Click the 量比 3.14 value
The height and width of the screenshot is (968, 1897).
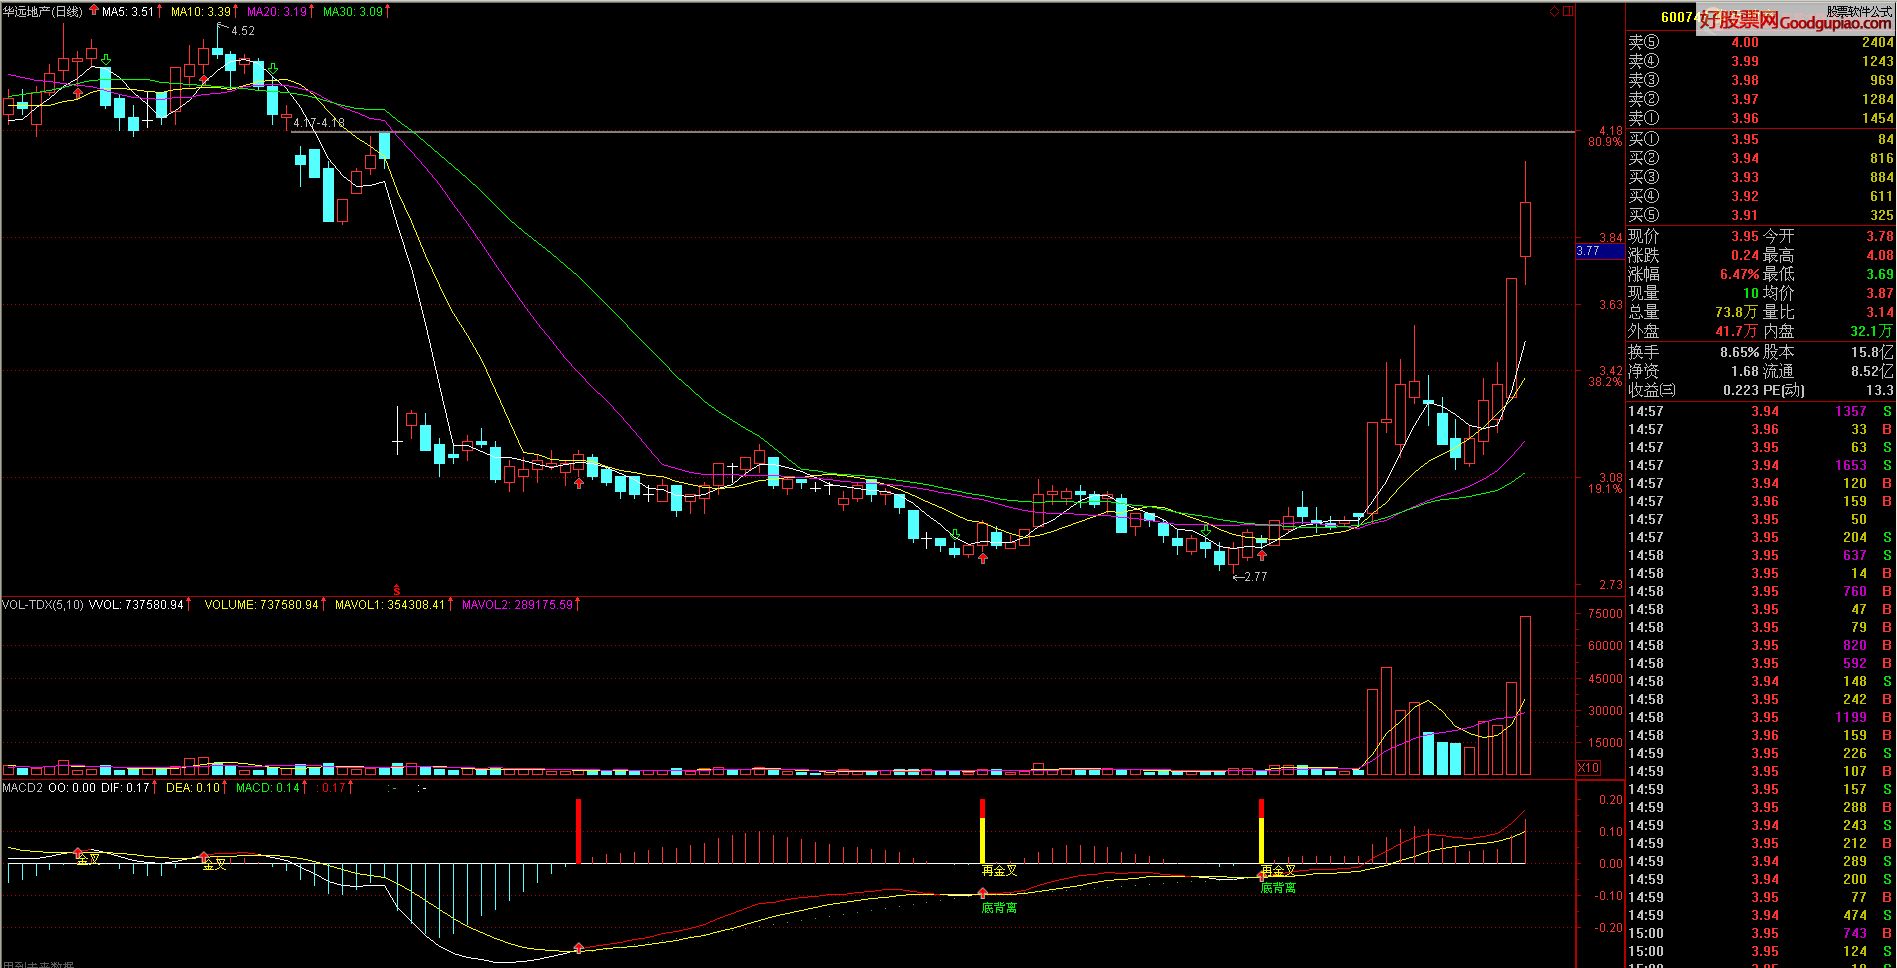(1879, 312)
